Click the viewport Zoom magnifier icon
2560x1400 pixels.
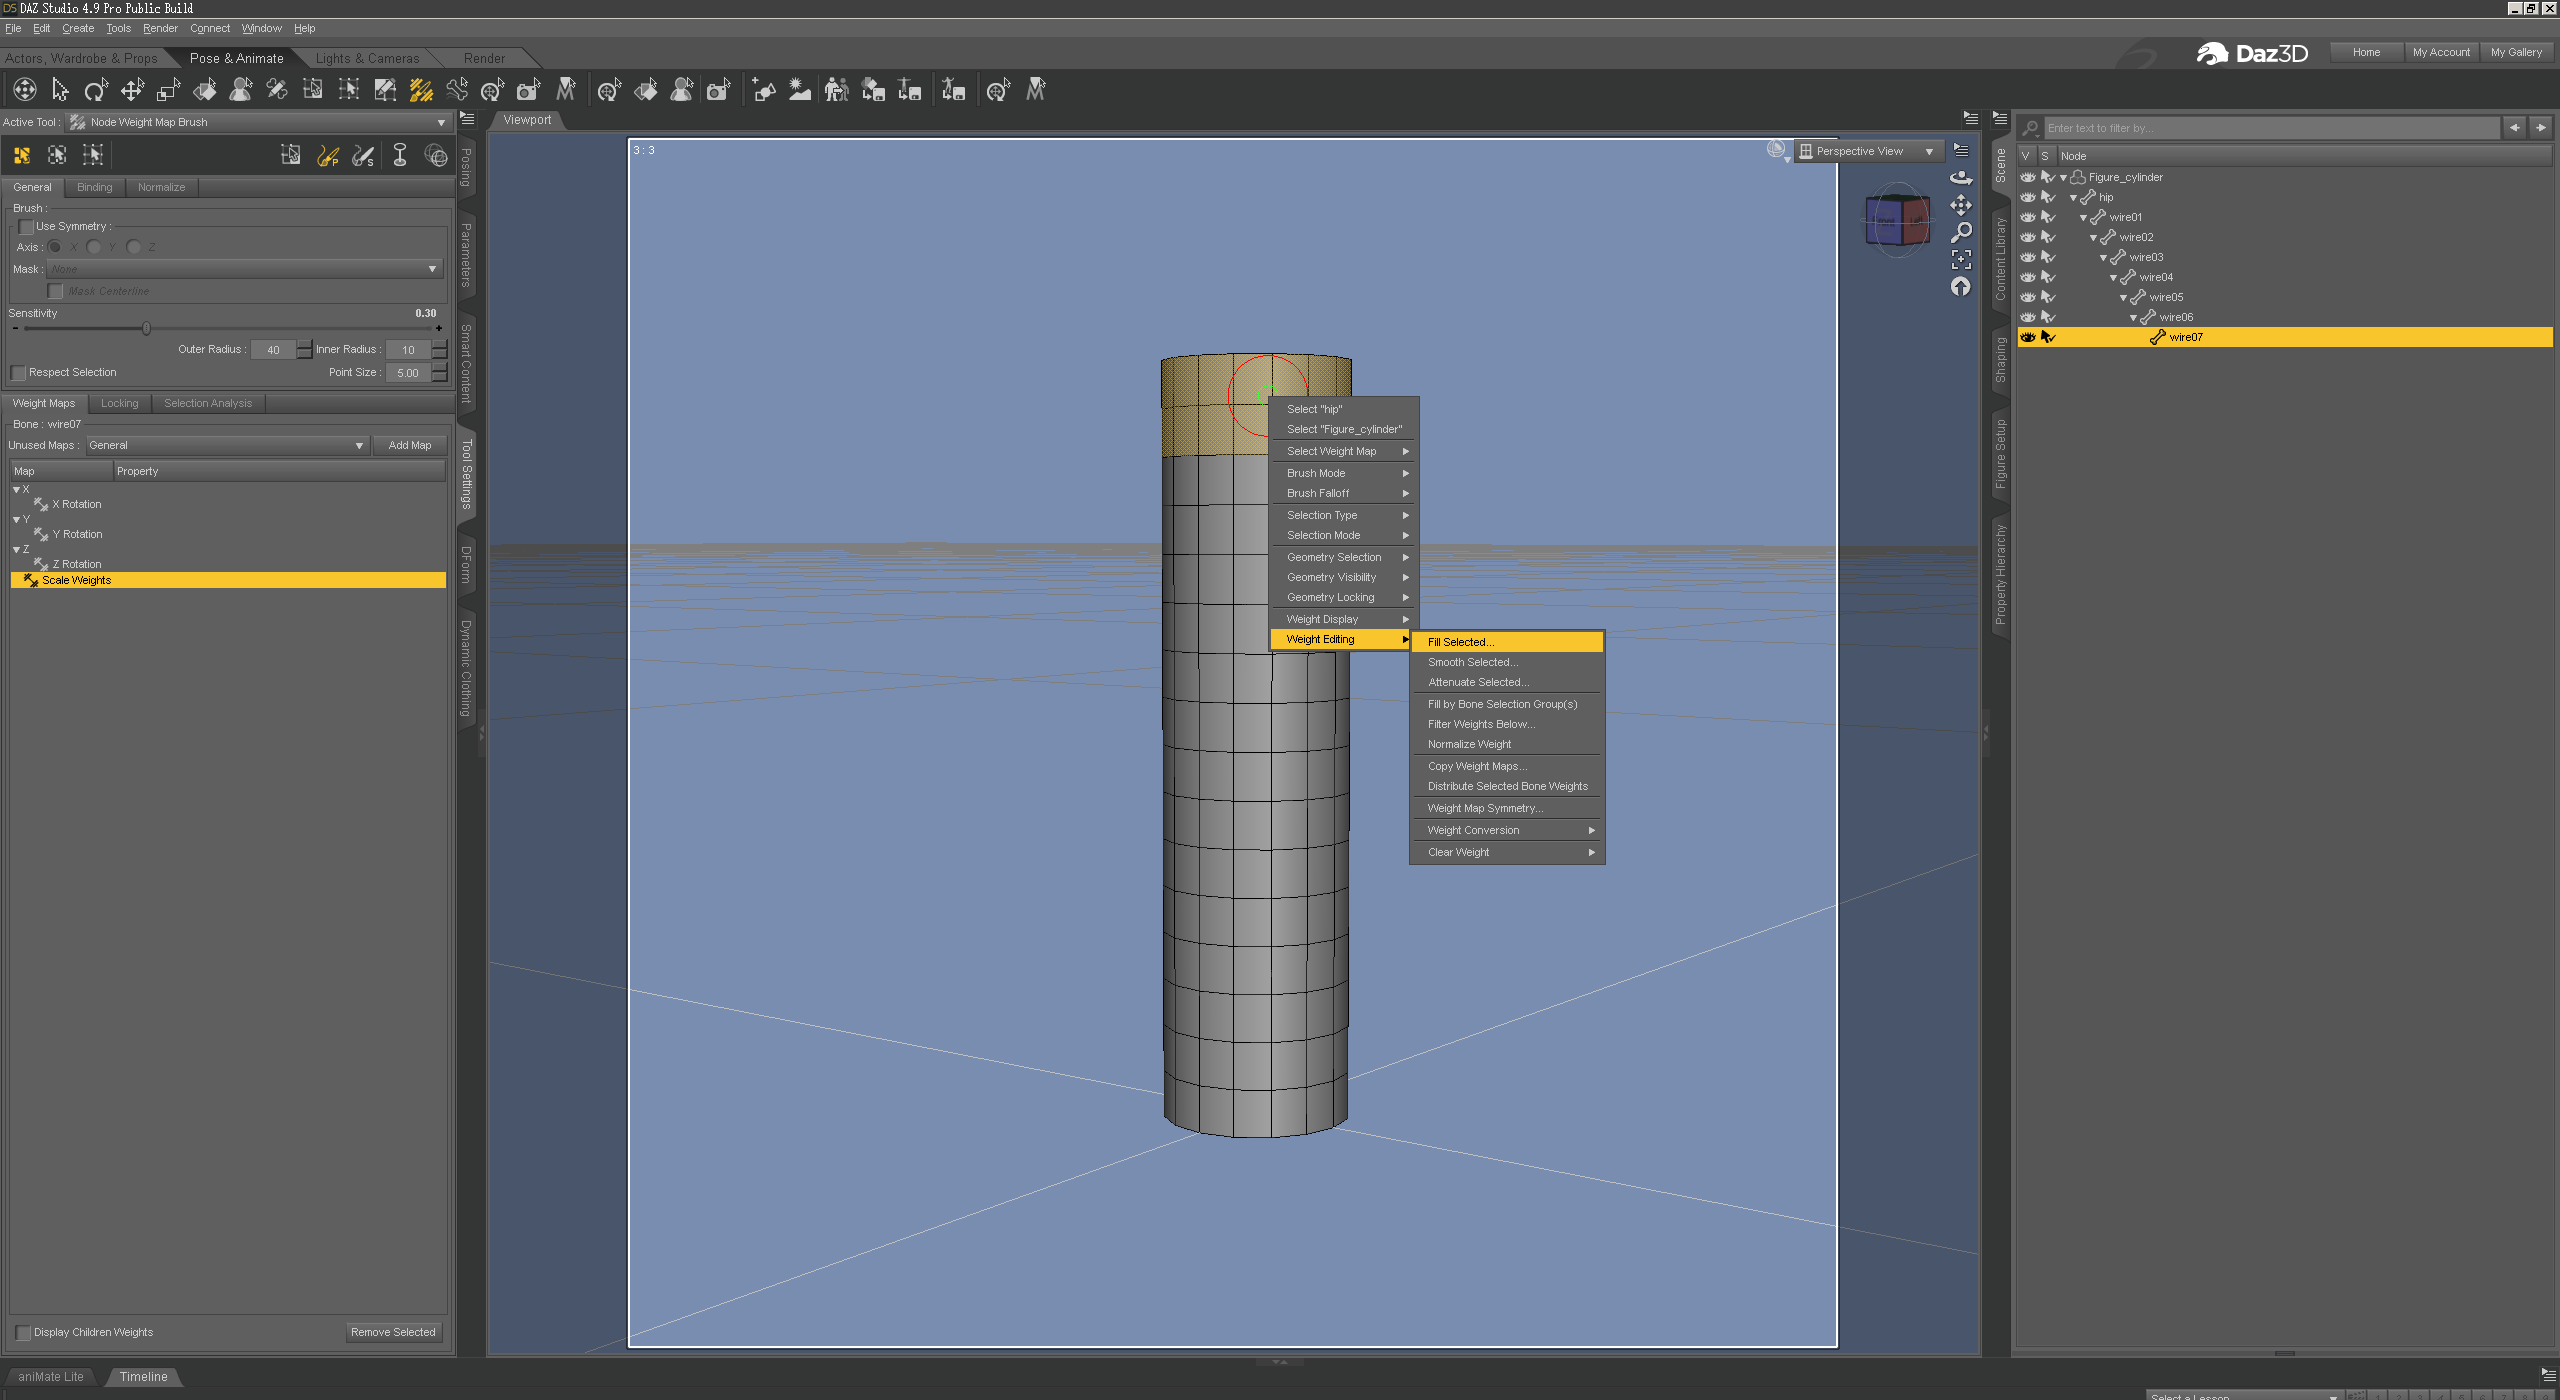pyautogui.click(x=1961, y=232)
